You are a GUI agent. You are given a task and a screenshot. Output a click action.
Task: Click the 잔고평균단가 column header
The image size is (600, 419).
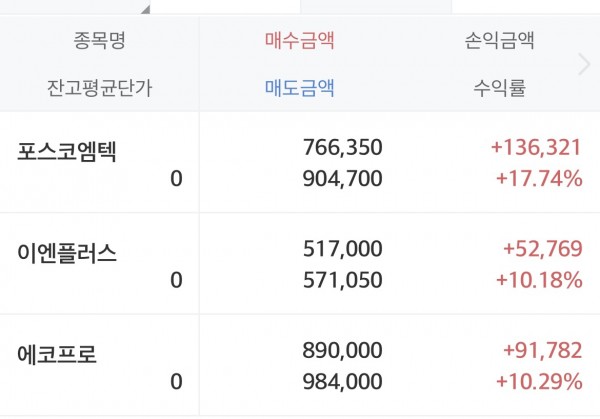coord(99,88)
